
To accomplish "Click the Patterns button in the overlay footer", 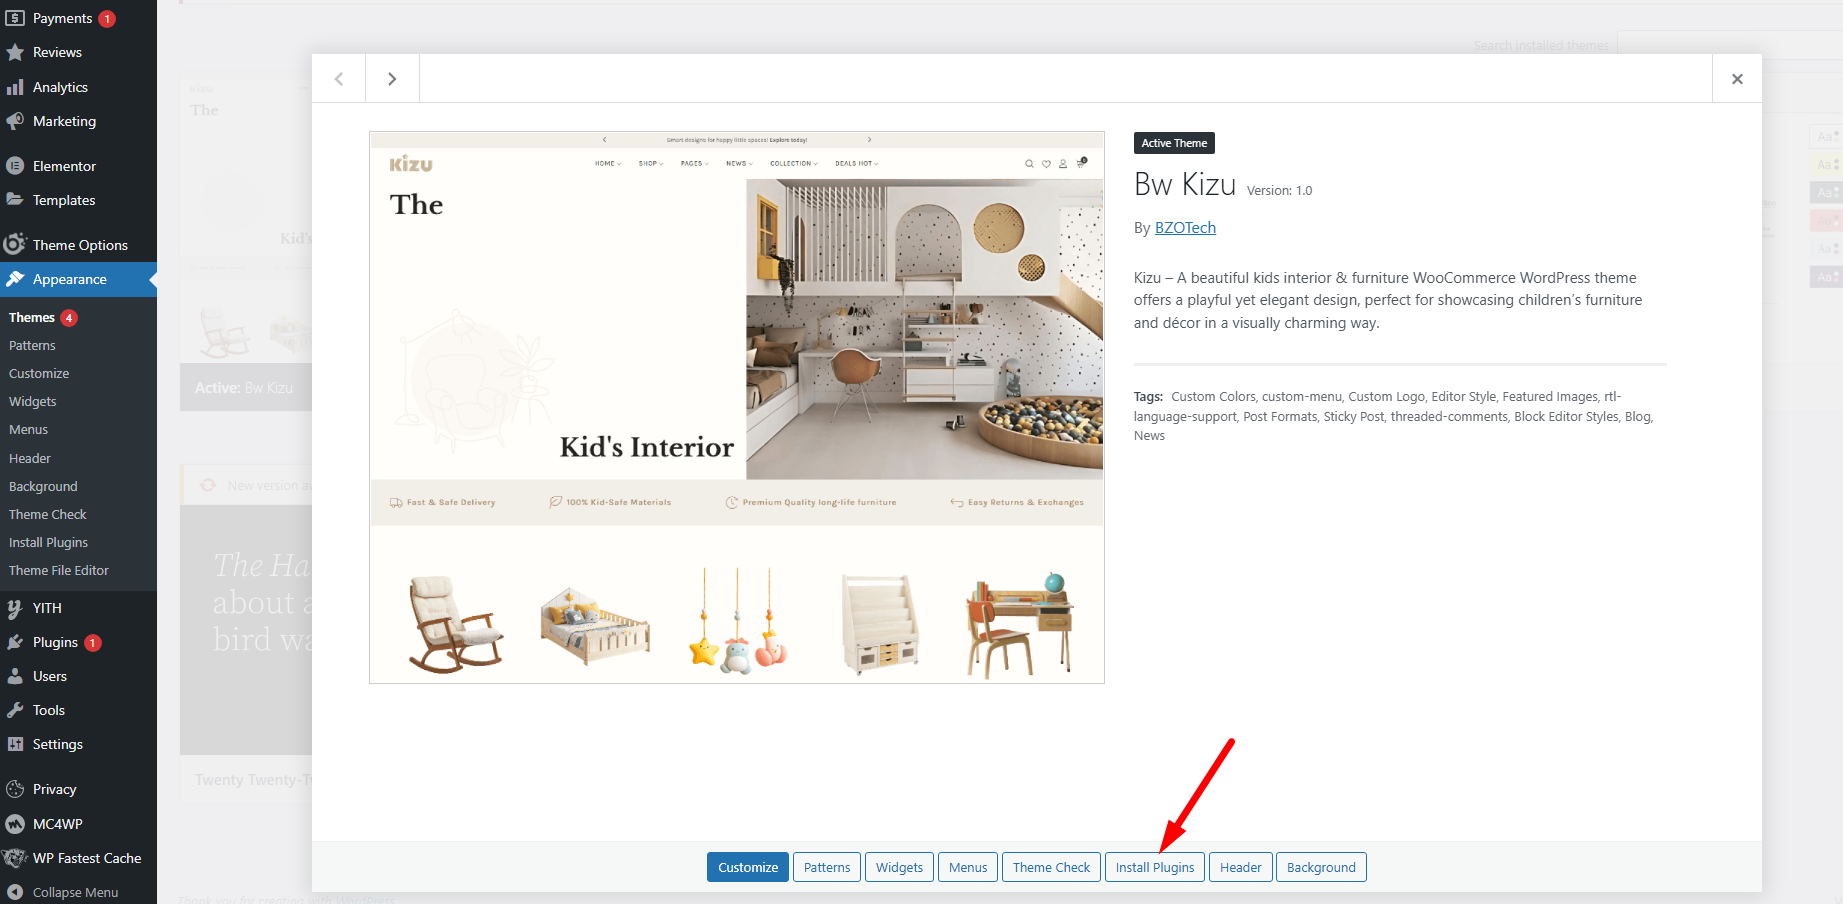I will [827, 867].
